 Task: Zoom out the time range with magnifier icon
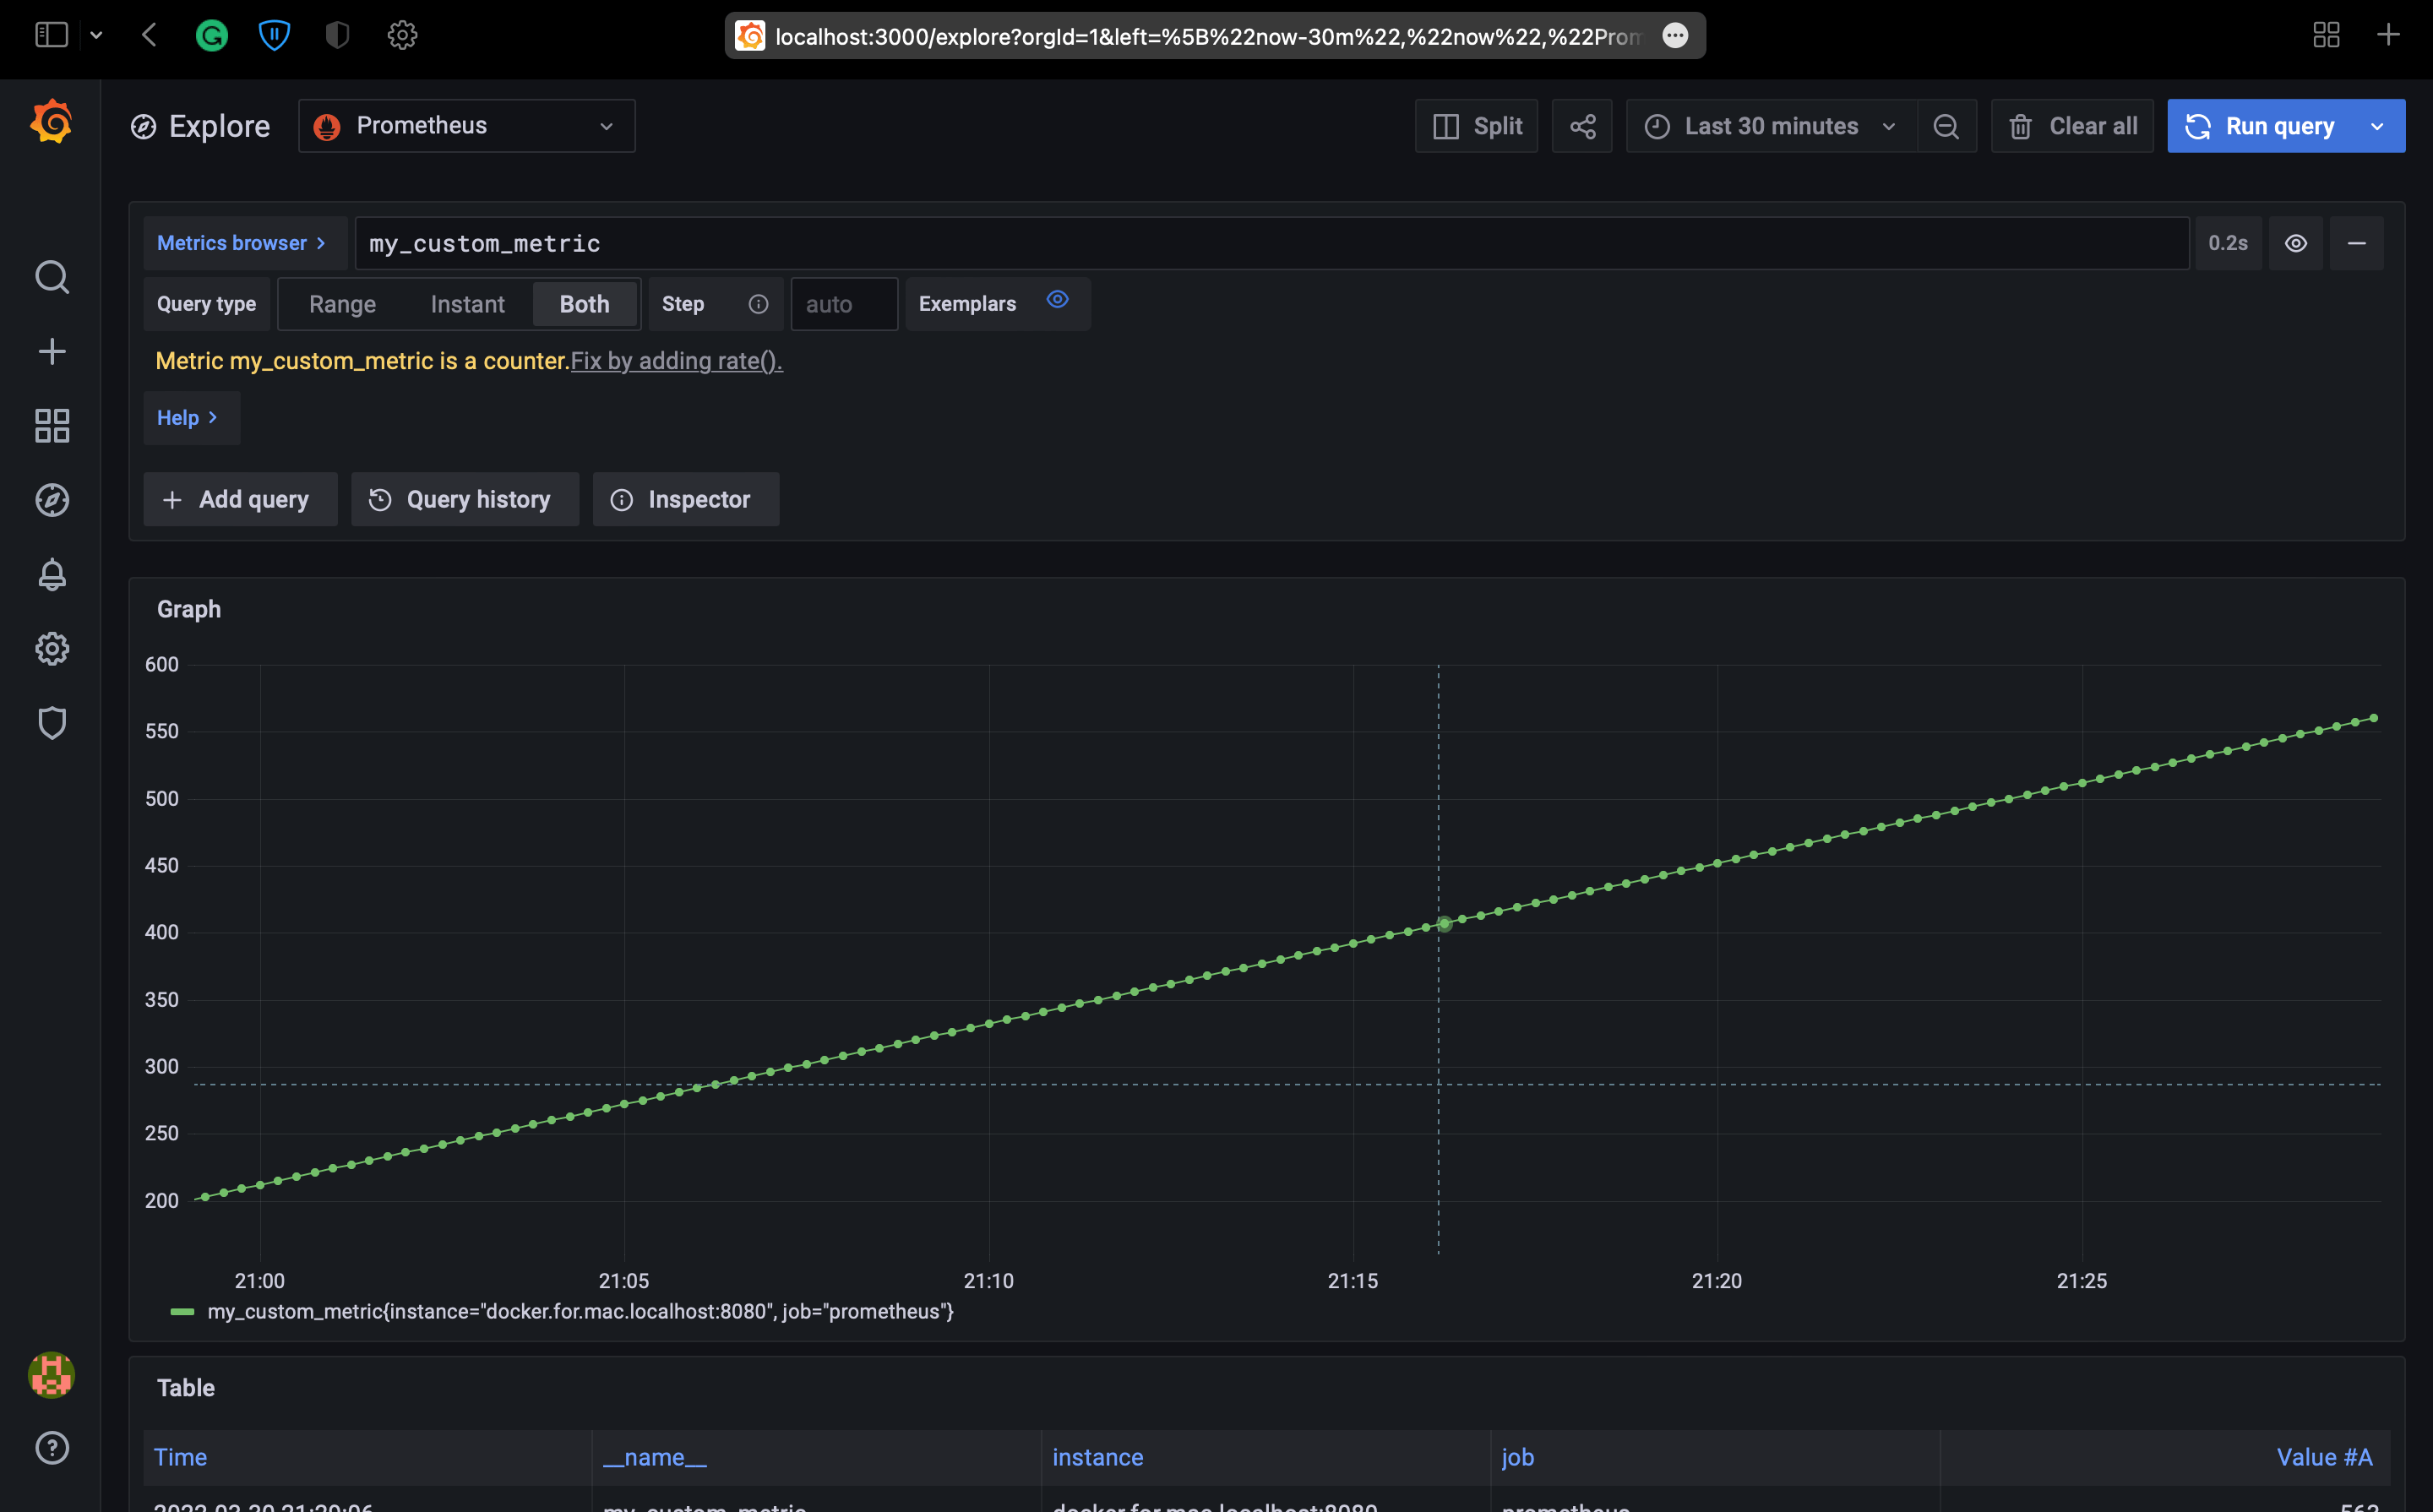coord(1947,125)
